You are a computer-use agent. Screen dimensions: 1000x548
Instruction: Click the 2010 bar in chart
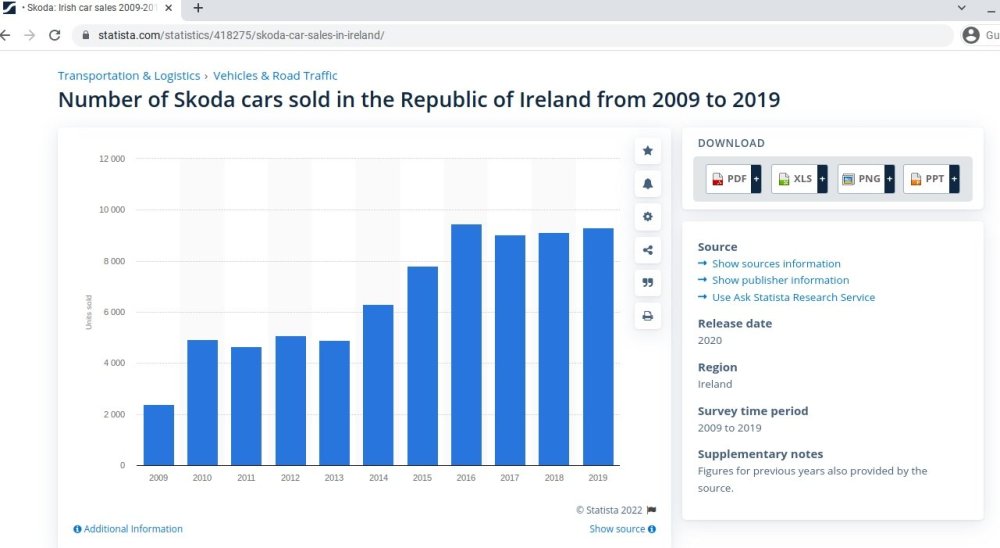coord(202,403)
